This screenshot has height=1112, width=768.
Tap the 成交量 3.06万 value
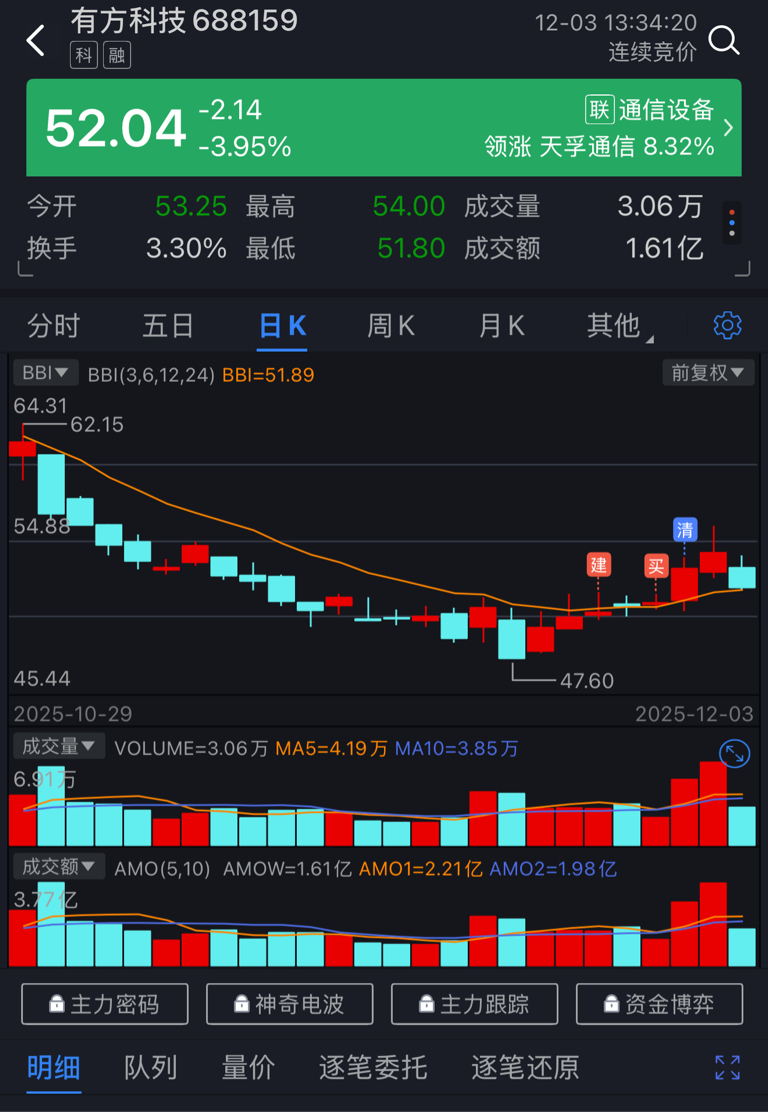[660, 207]
